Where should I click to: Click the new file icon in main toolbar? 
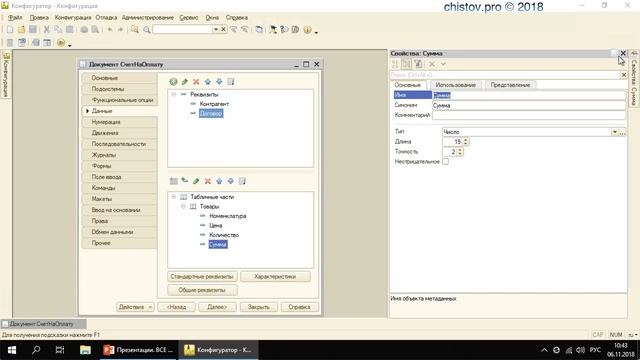tap(10, 29)
